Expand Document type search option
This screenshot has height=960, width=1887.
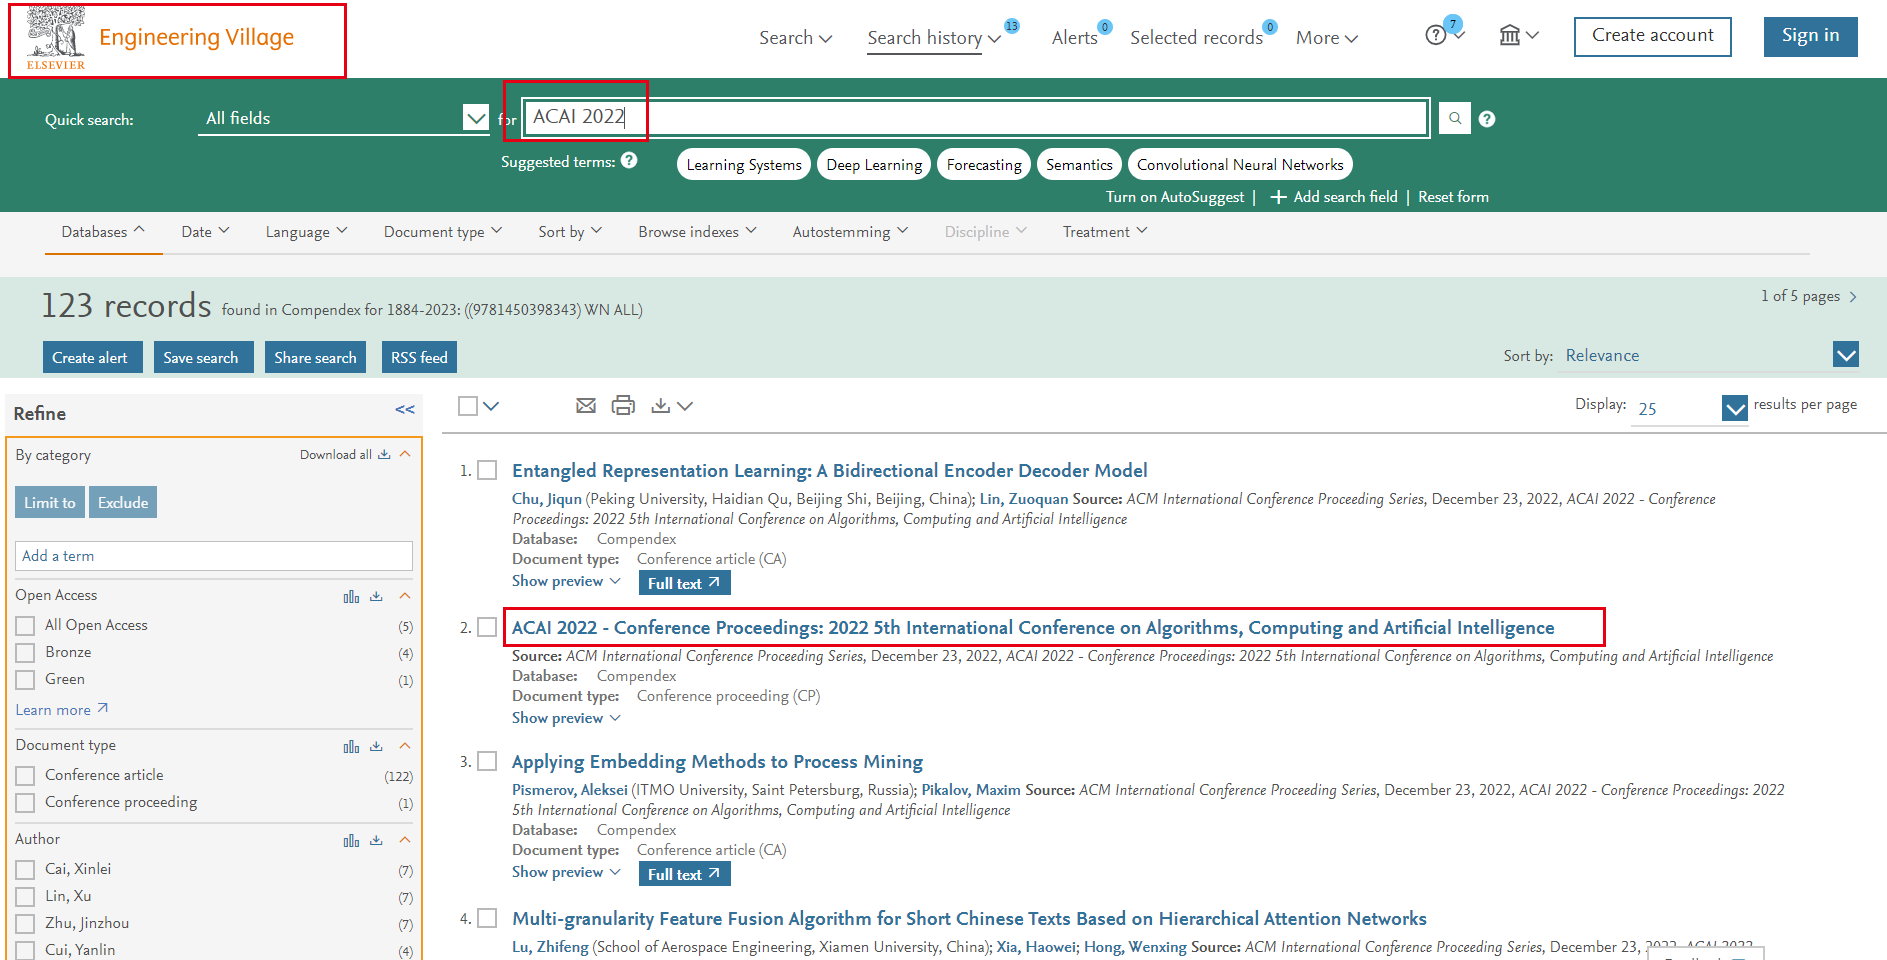click(x=443, y=231)
